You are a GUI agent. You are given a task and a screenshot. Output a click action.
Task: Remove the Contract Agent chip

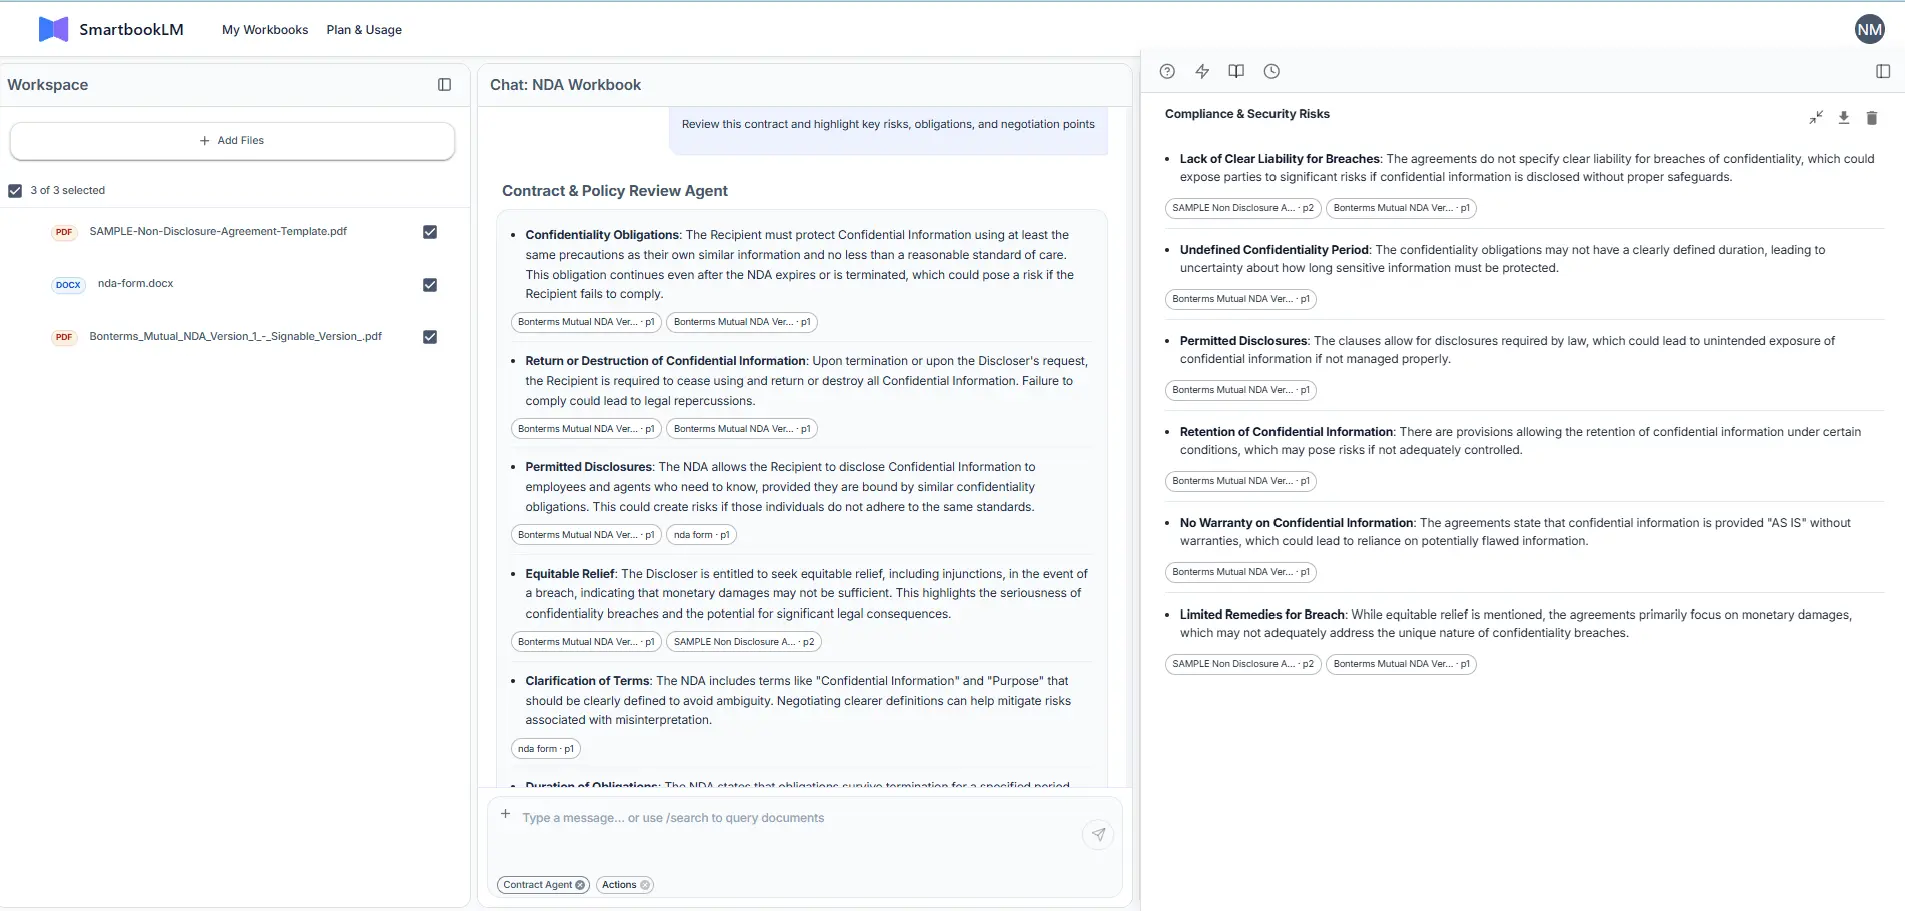coord(580,885)
